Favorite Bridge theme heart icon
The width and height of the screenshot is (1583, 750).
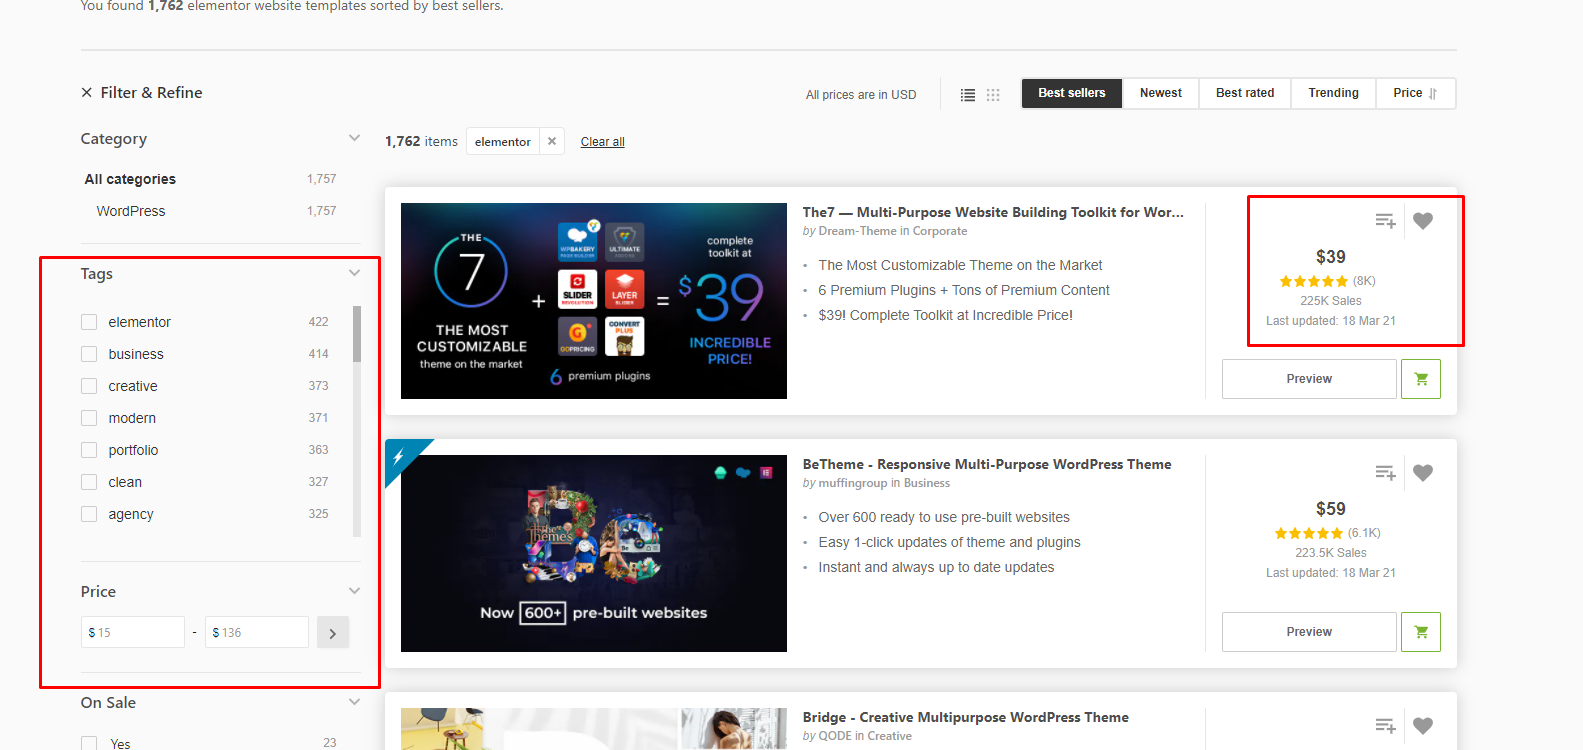(1423, 726)
